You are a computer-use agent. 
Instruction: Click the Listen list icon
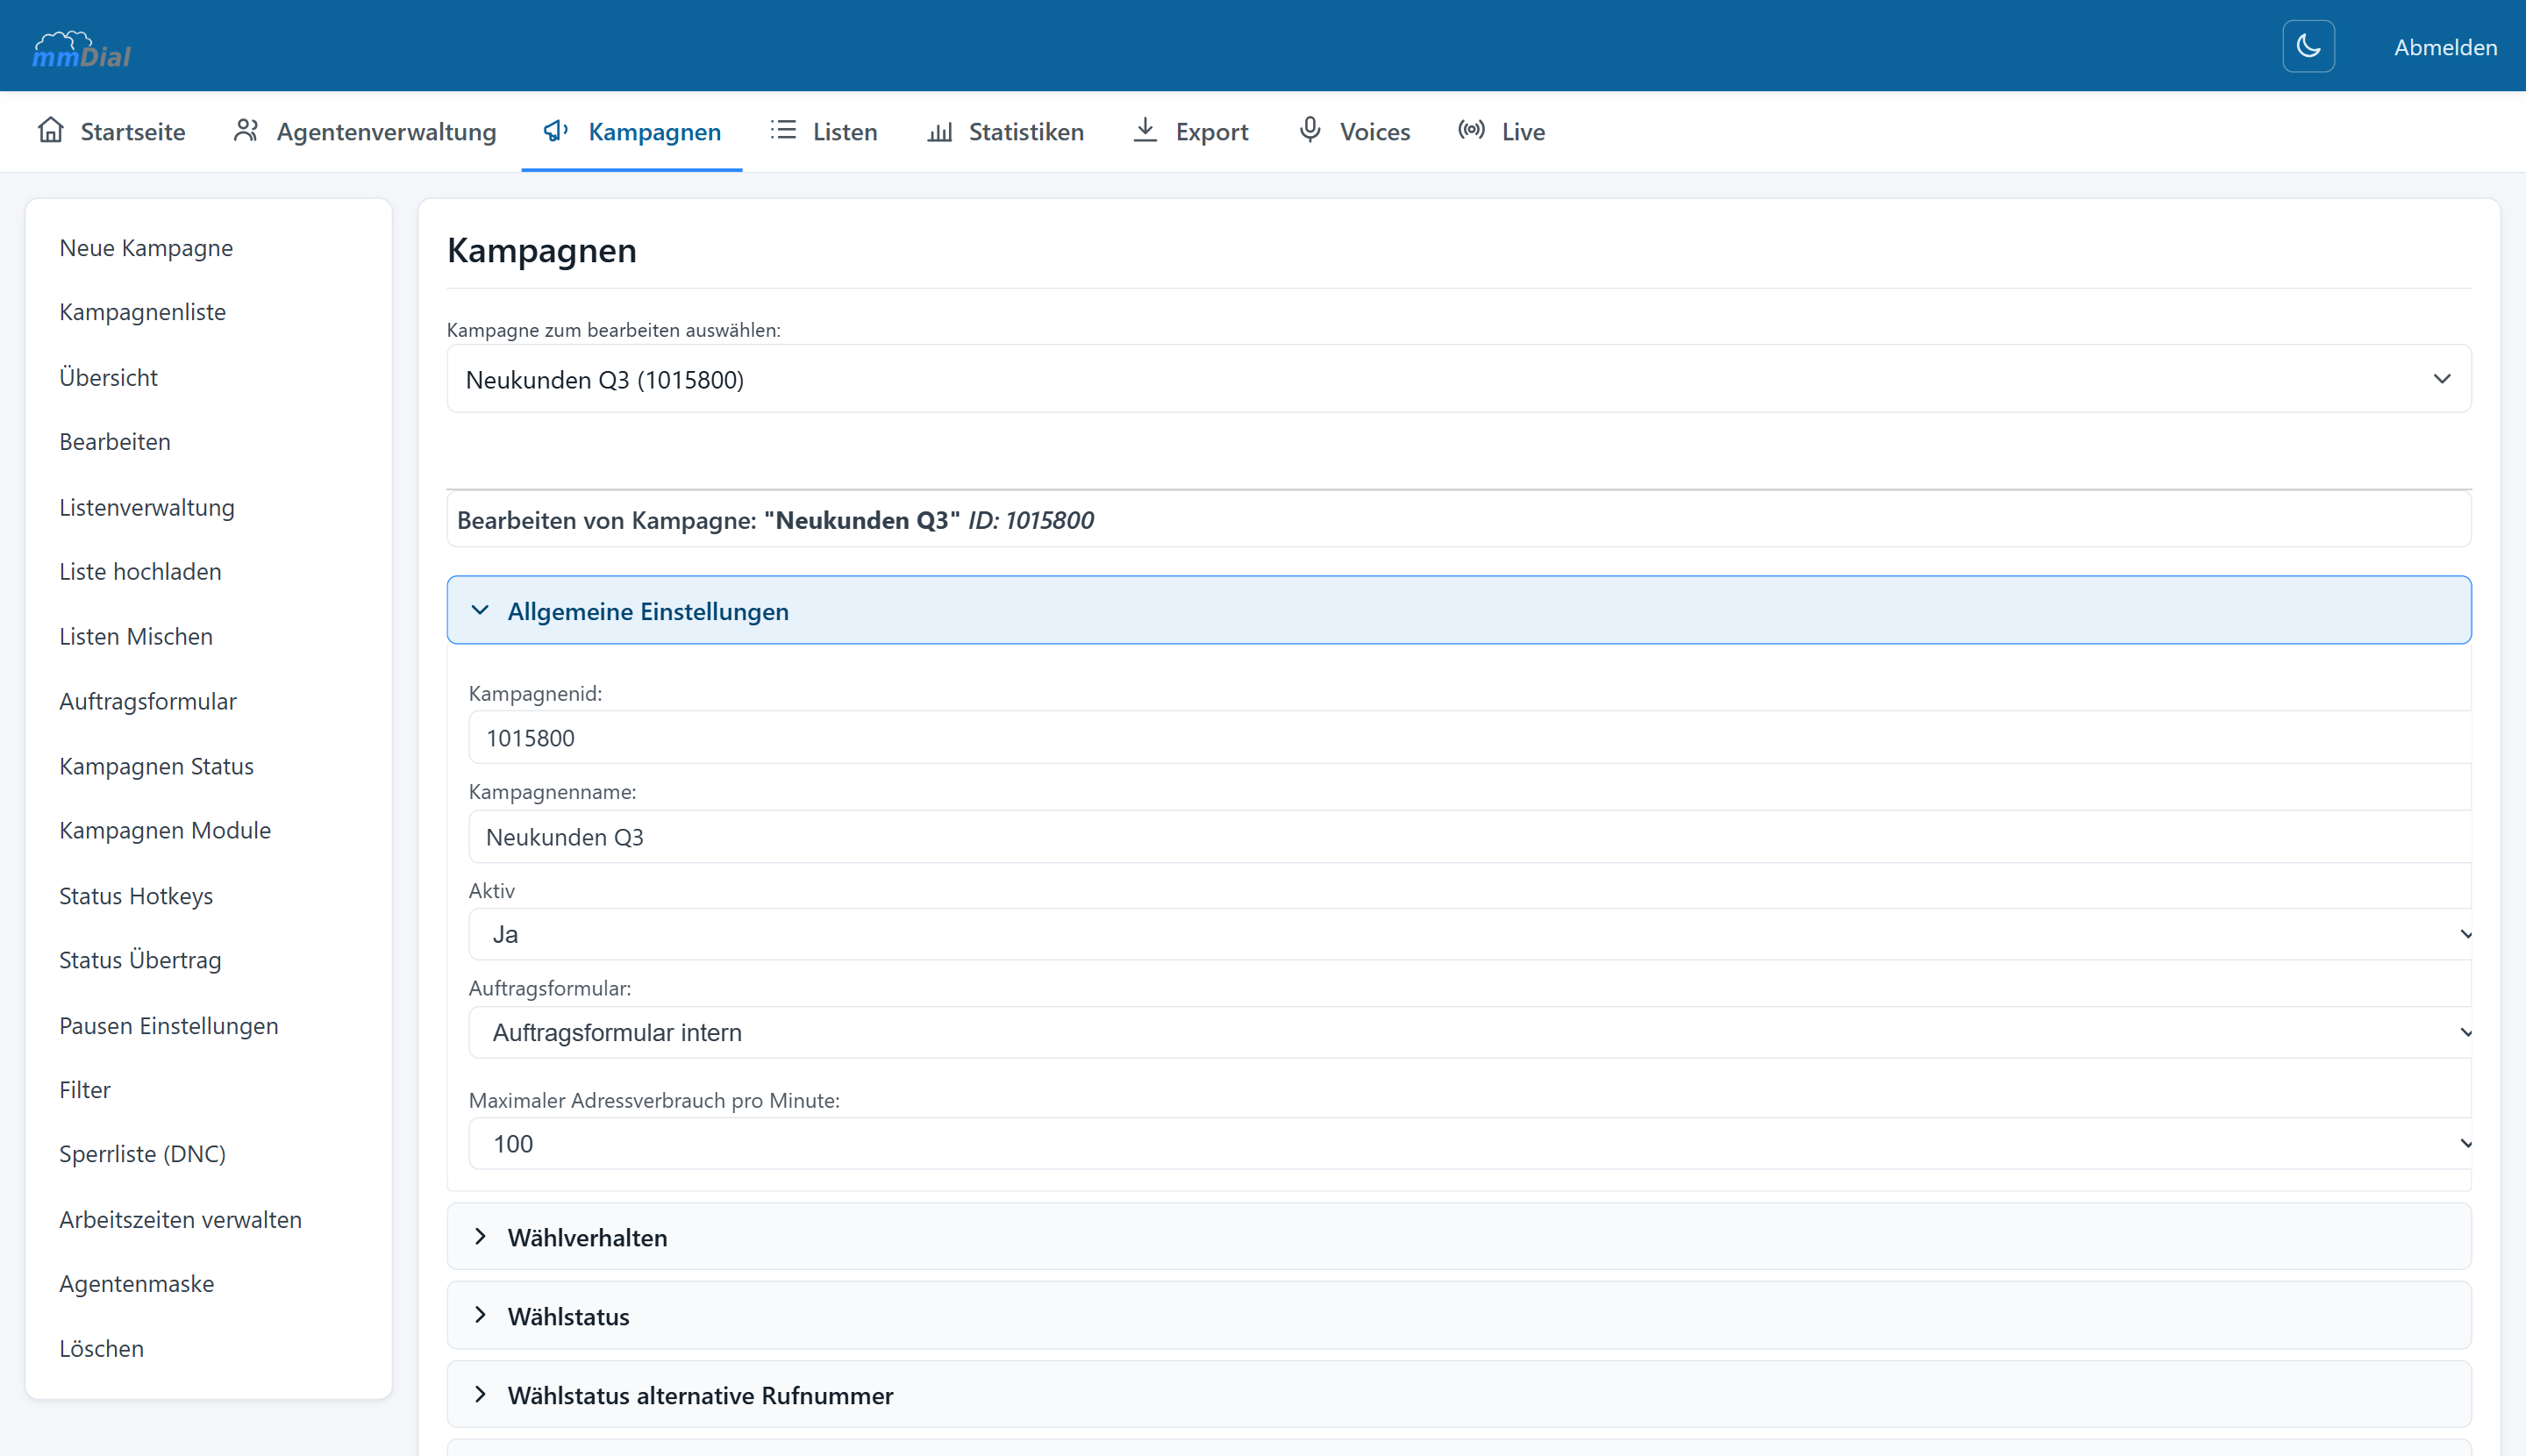[783, 130]
